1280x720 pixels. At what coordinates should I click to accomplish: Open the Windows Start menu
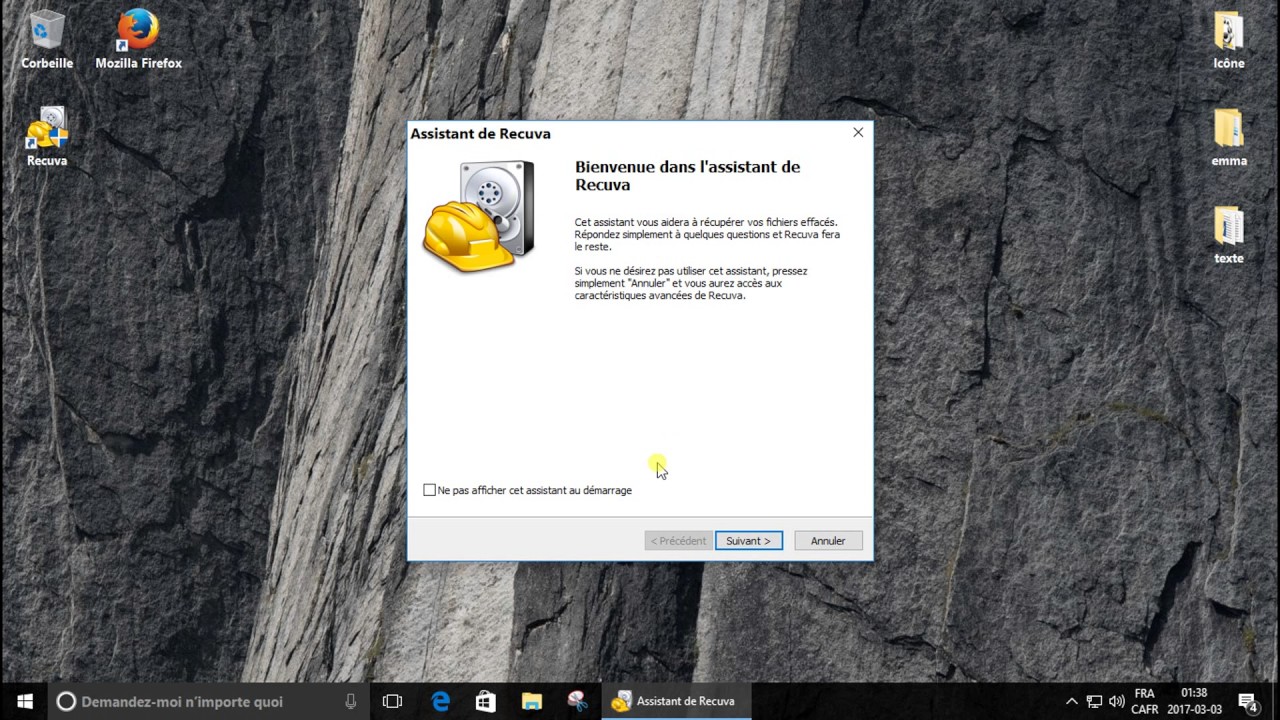coord(24,701)
